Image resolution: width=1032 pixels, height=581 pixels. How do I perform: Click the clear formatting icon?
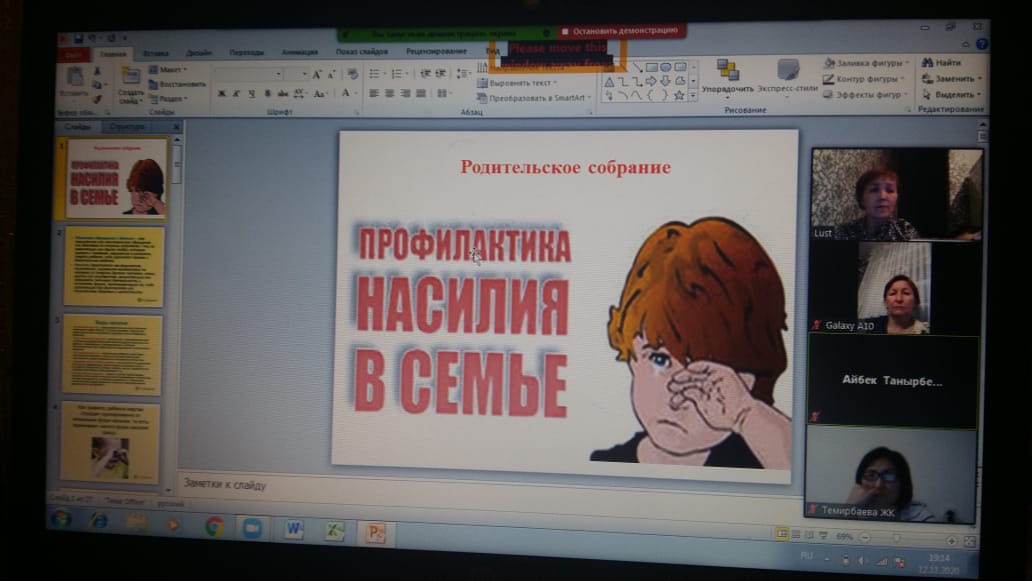click(x=353, y=74)
